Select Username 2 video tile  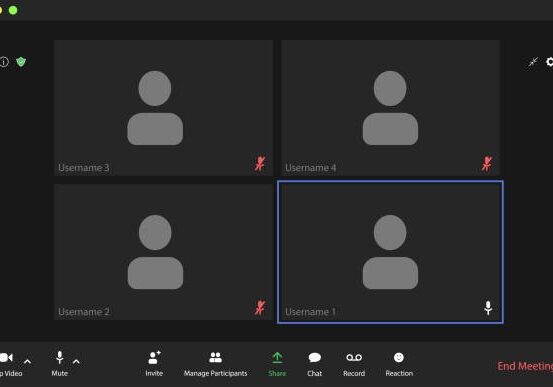tap(164, 252)
